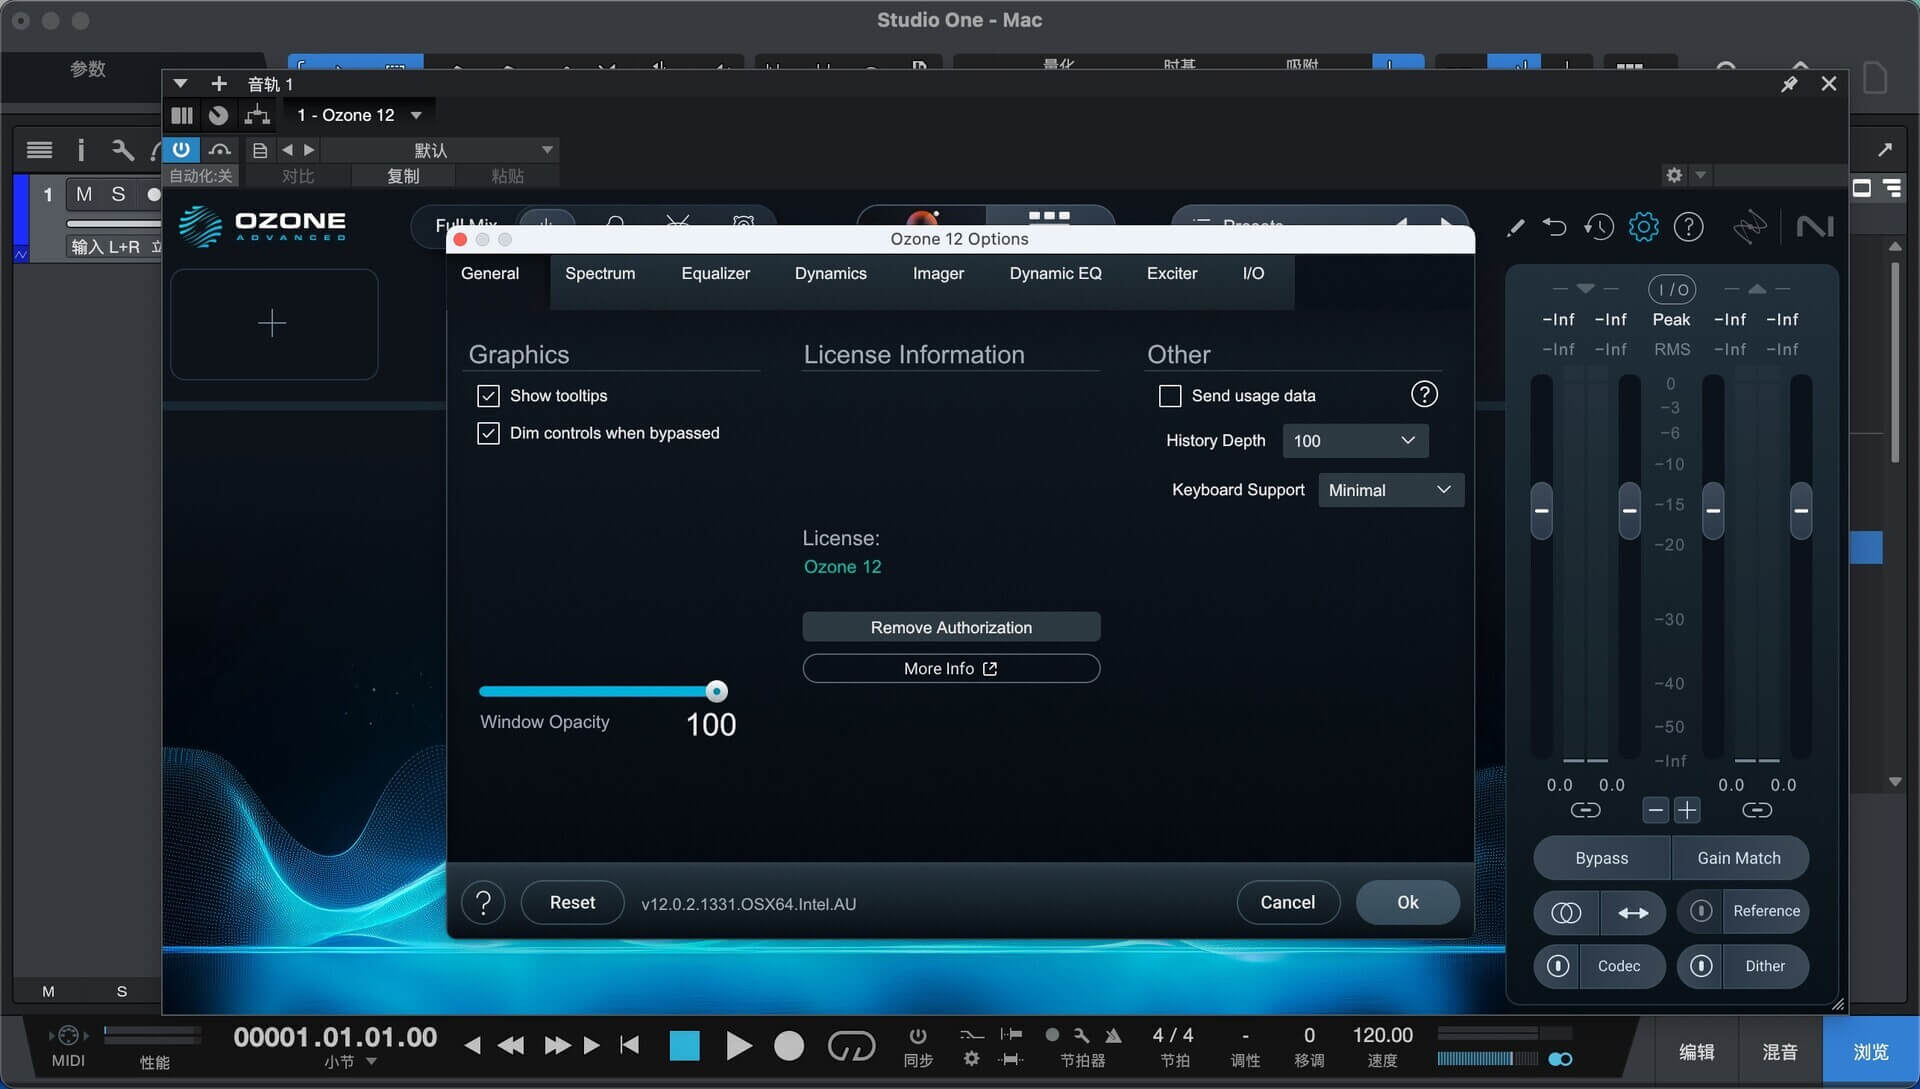Toggle the Dither power button
This screenshot has width=1920, height=1089.
1701,966
